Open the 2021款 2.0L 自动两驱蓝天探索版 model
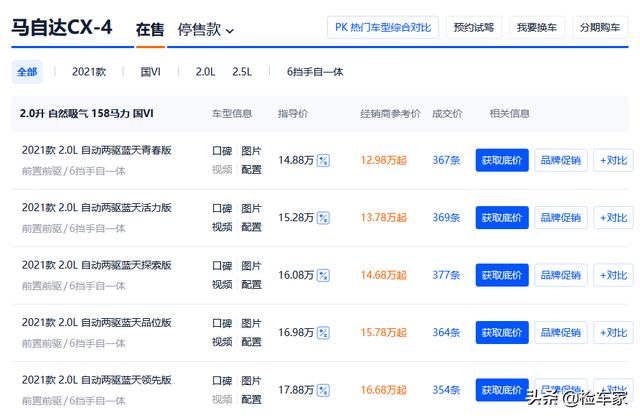Screen dimensions: 640x418 coord(97,265)
